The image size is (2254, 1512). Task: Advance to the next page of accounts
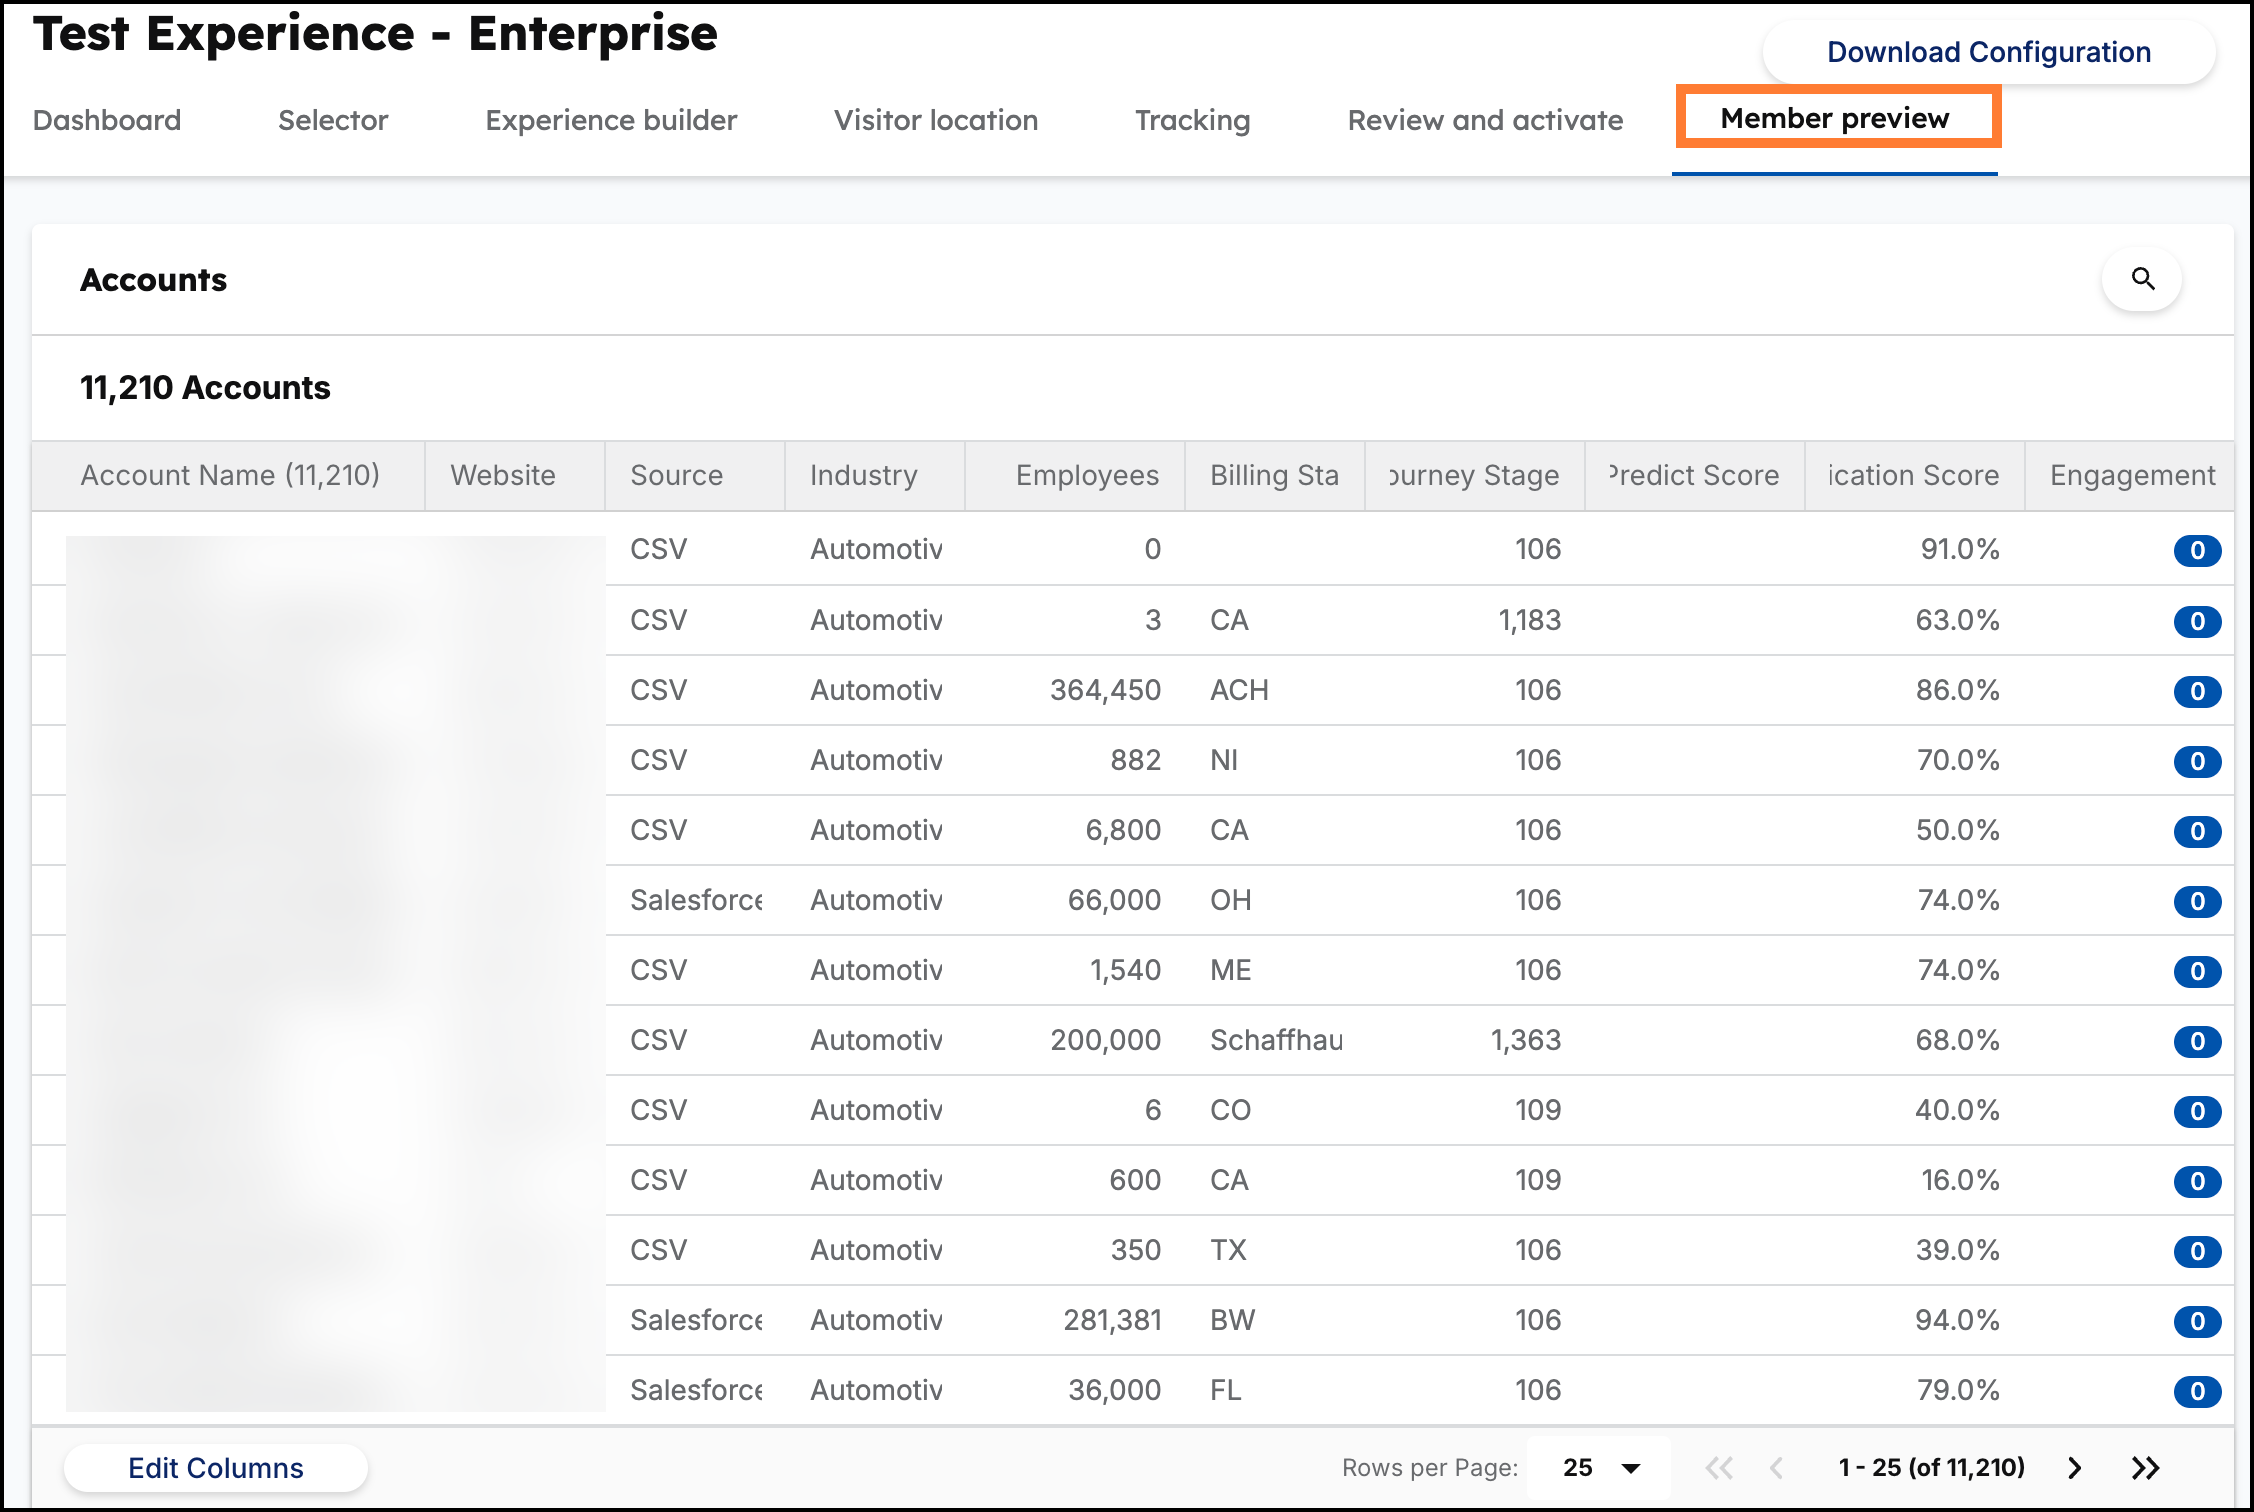click(2072, 1467)
